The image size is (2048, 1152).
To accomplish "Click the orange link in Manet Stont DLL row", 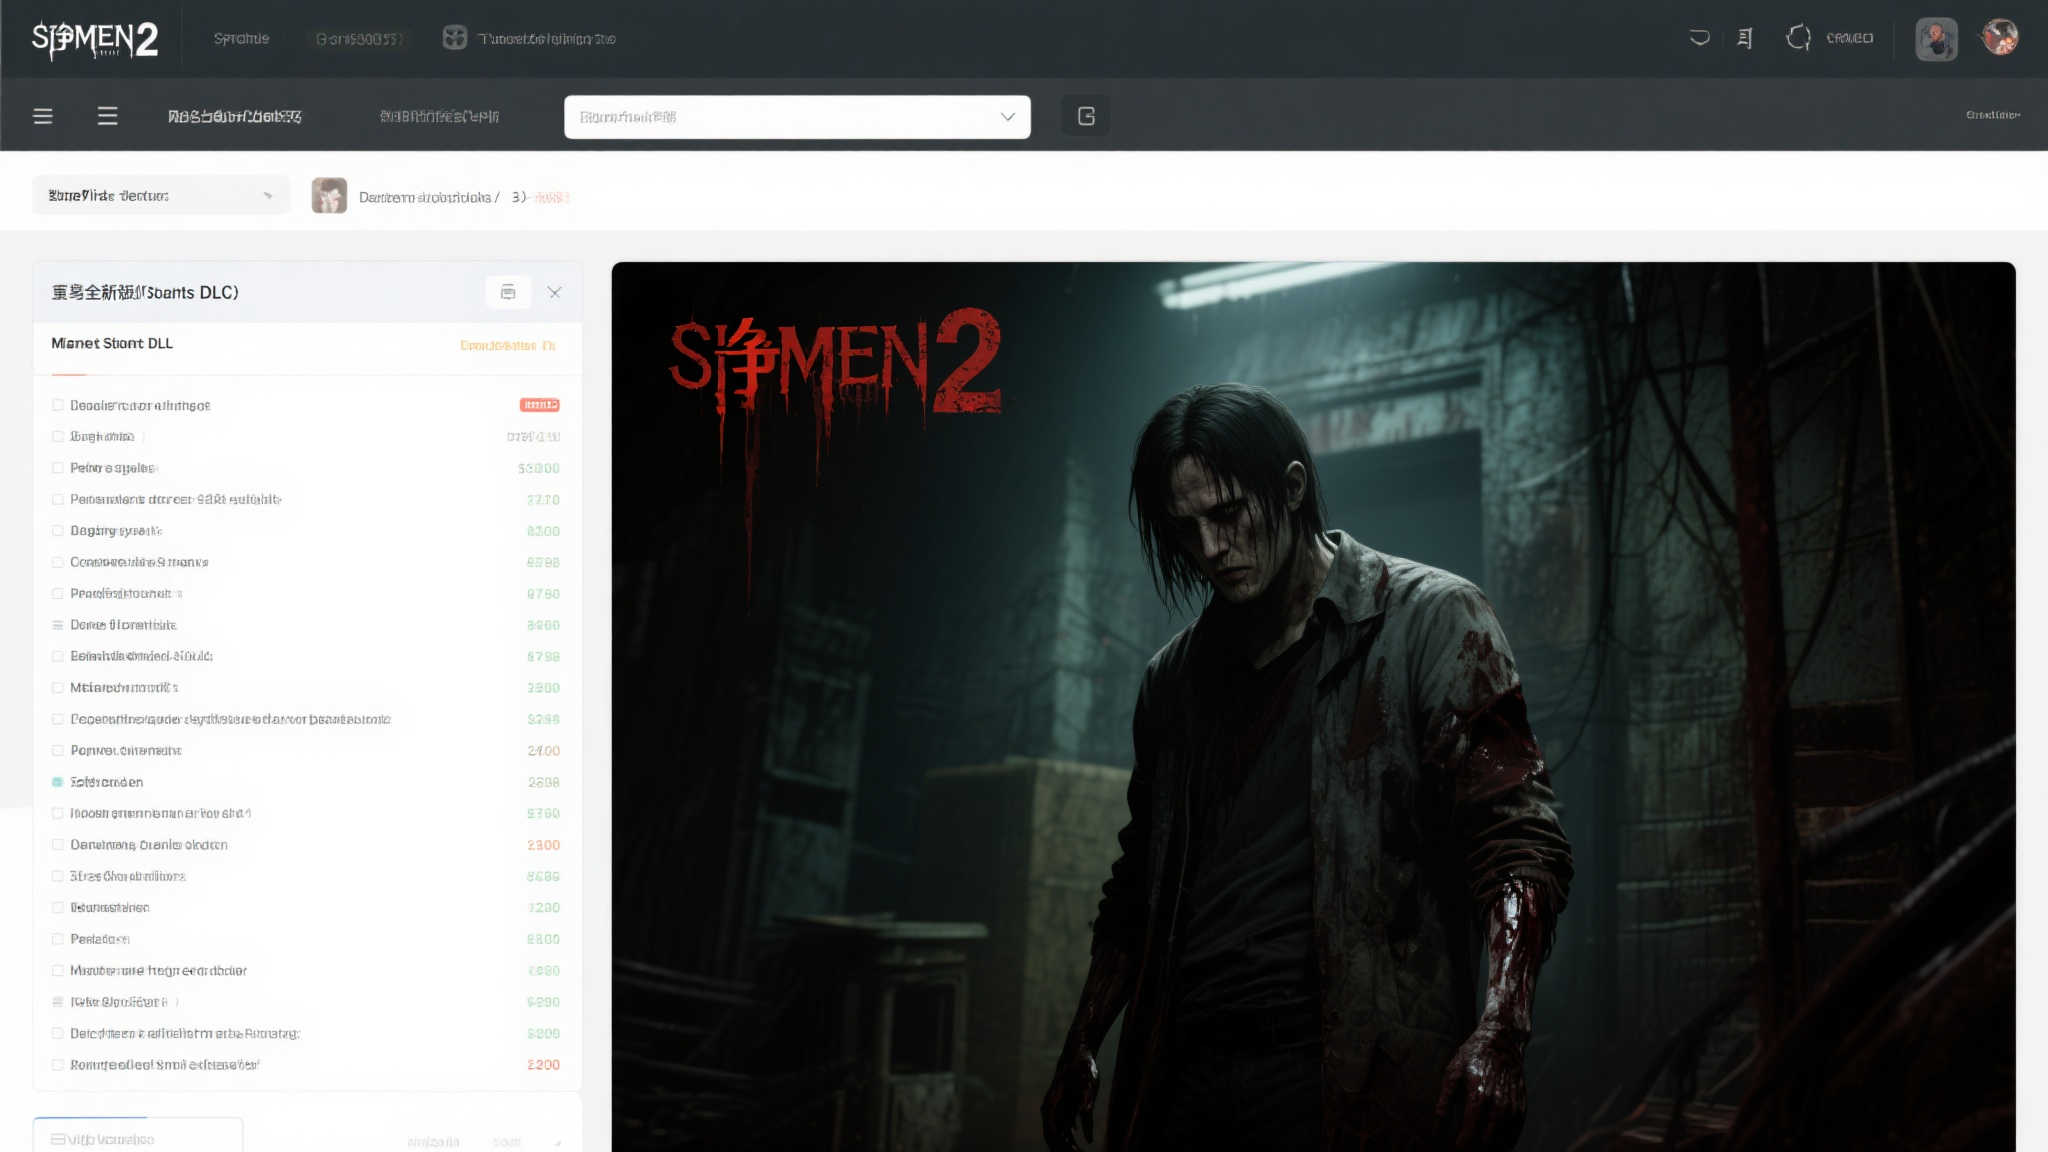I will (507, 345).
